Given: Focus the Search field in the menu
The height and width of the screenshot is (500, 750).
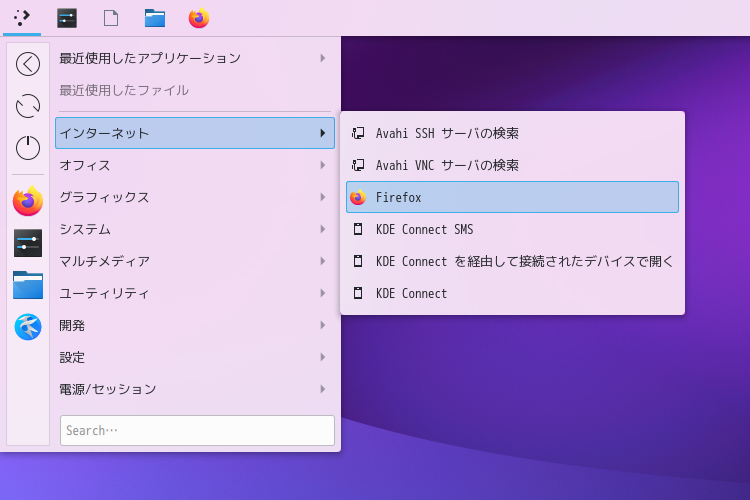Looking at the screenshot, I should 197,431.
